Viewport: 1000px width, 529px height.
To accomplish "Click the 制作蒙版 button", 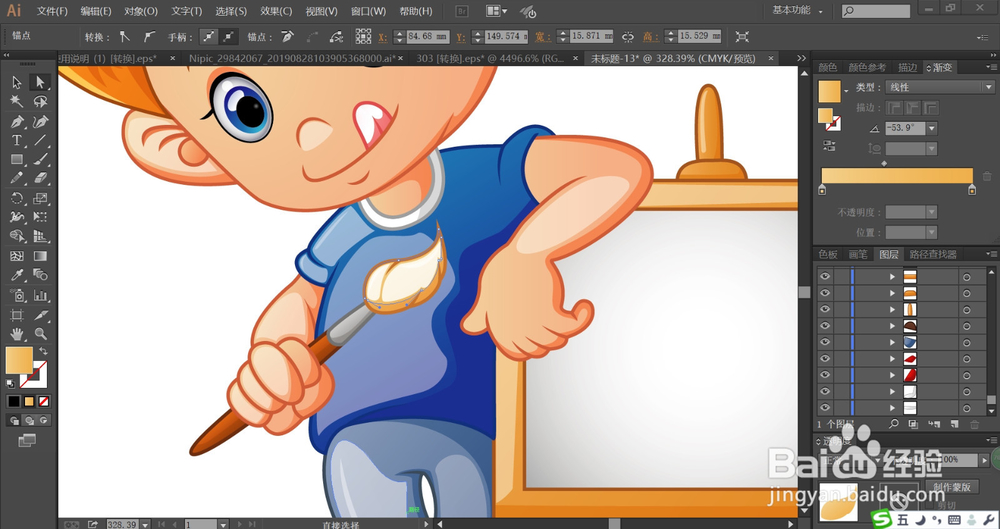I will 952,486.
